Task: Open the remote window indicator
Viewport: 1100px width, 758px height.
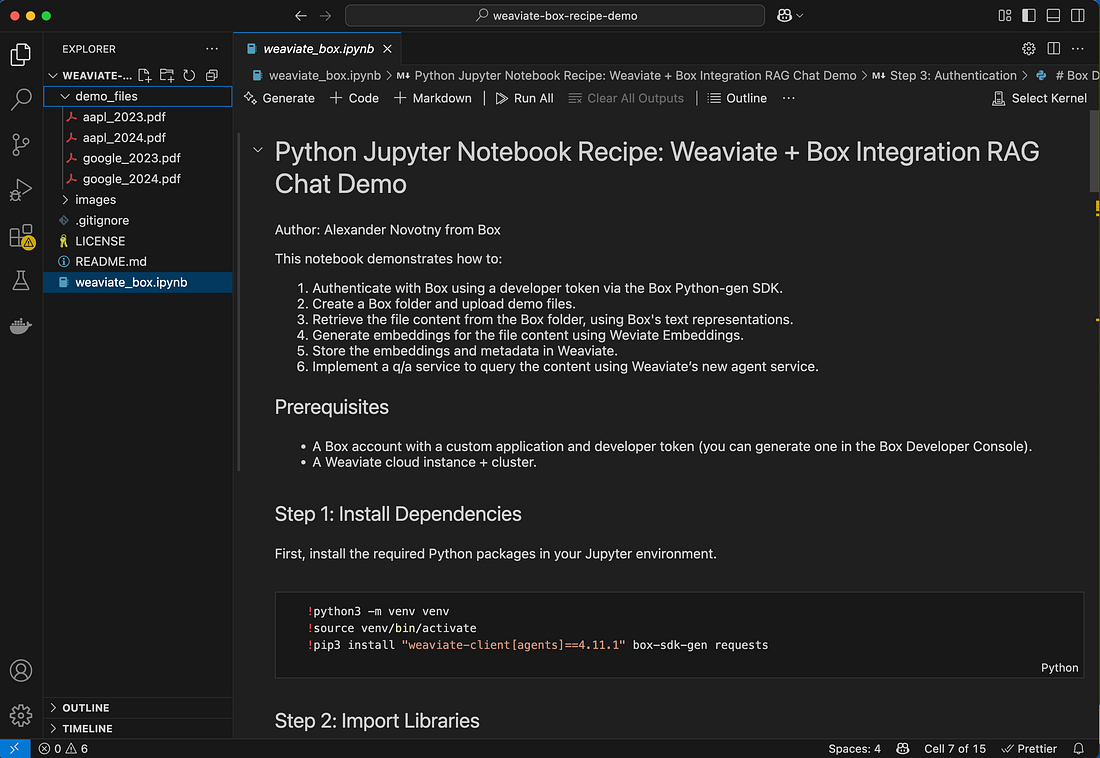Action: pyautogui.click(x=15, y=748)
